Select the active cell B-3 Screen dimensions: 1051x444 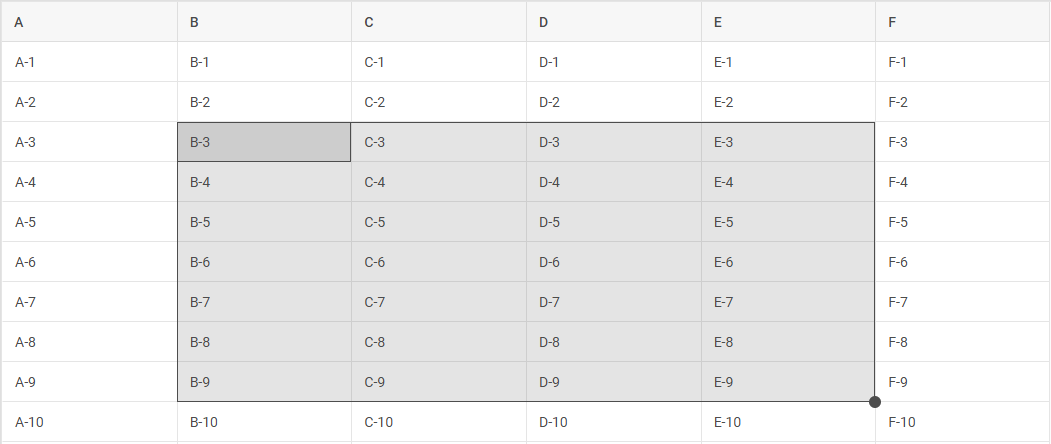point(264,142)
